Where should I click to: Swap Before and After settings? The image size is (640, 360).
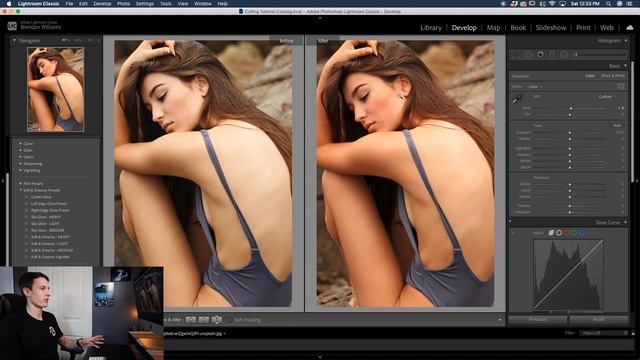tap(217, 320)
